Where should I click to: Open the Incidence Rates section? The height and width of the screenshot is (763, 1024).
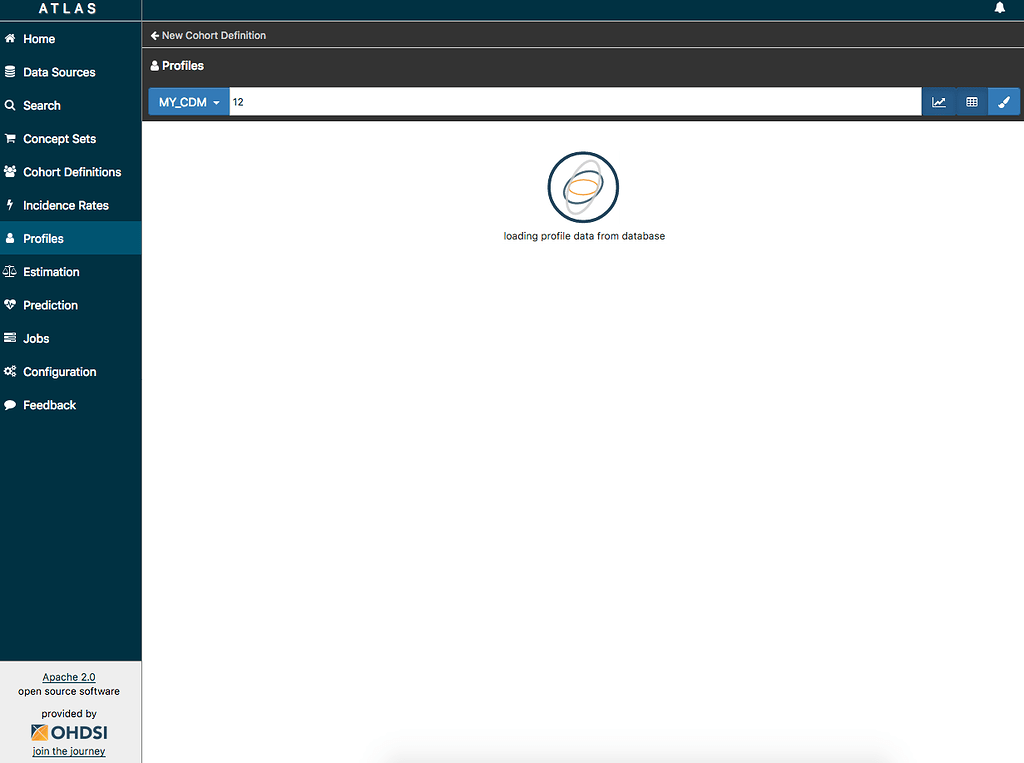click(x=65, y=205)
